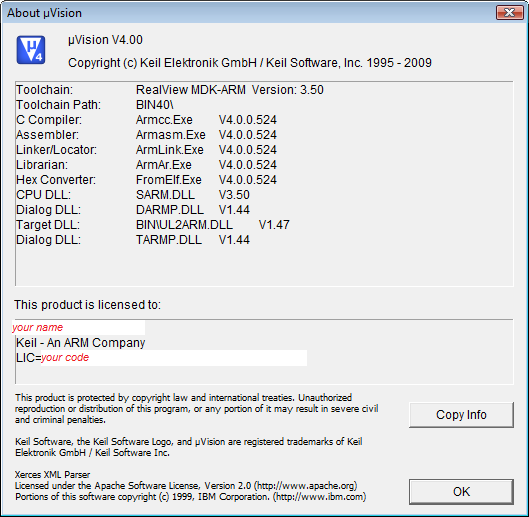
Task: Click the 'Assembler:' label
Action: point(47,135)
